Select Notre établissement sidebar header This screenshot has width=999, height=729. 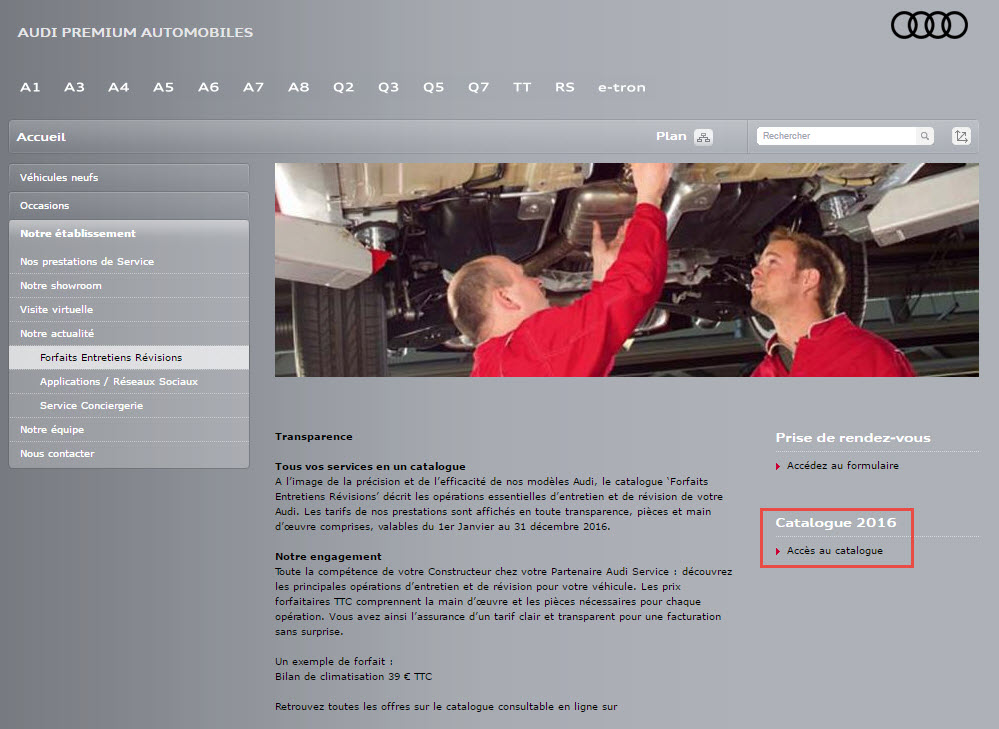[x=129, y=234]
